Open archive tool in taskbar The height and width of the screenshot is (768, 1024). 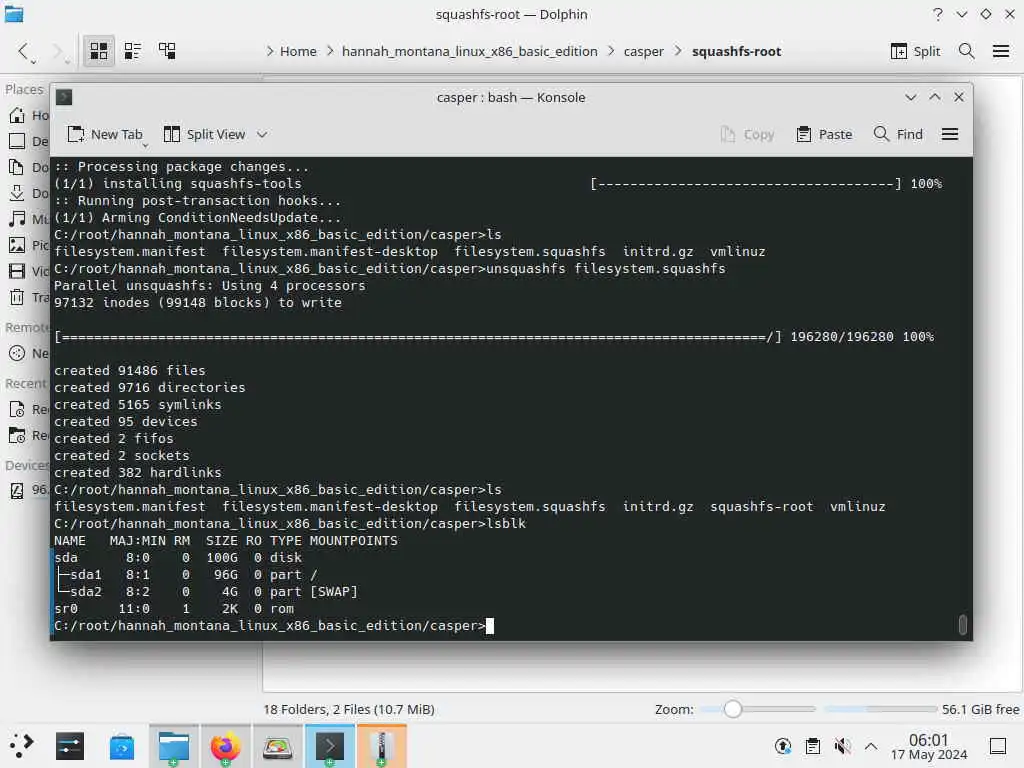381,746
